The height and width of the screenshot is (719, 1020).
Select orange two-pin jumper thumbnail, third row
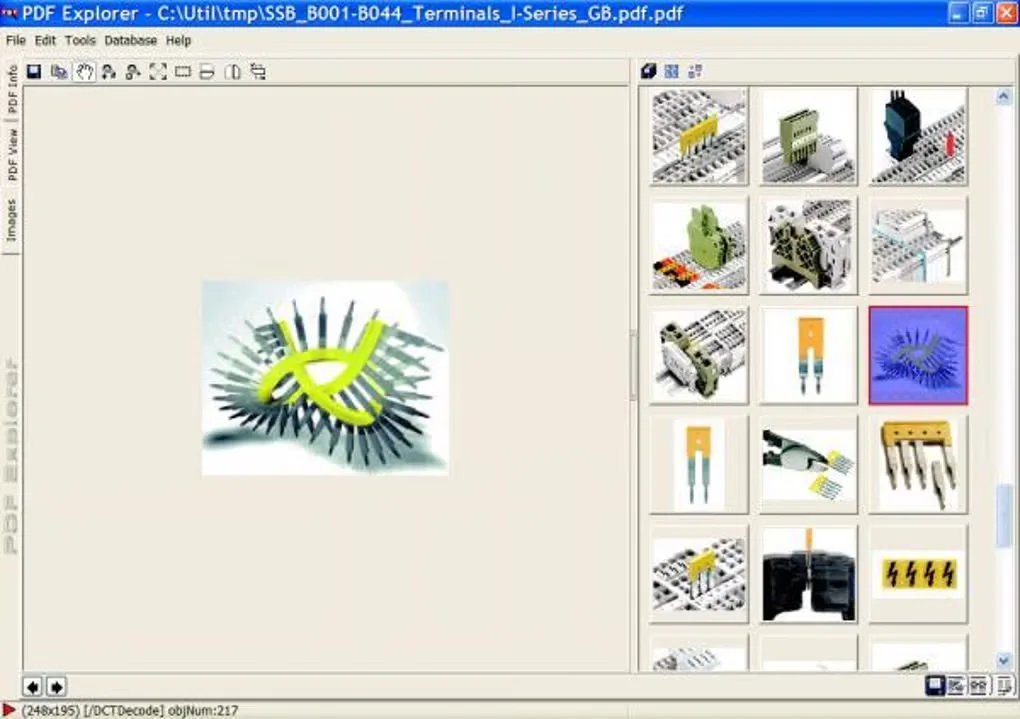pos(809,355)
